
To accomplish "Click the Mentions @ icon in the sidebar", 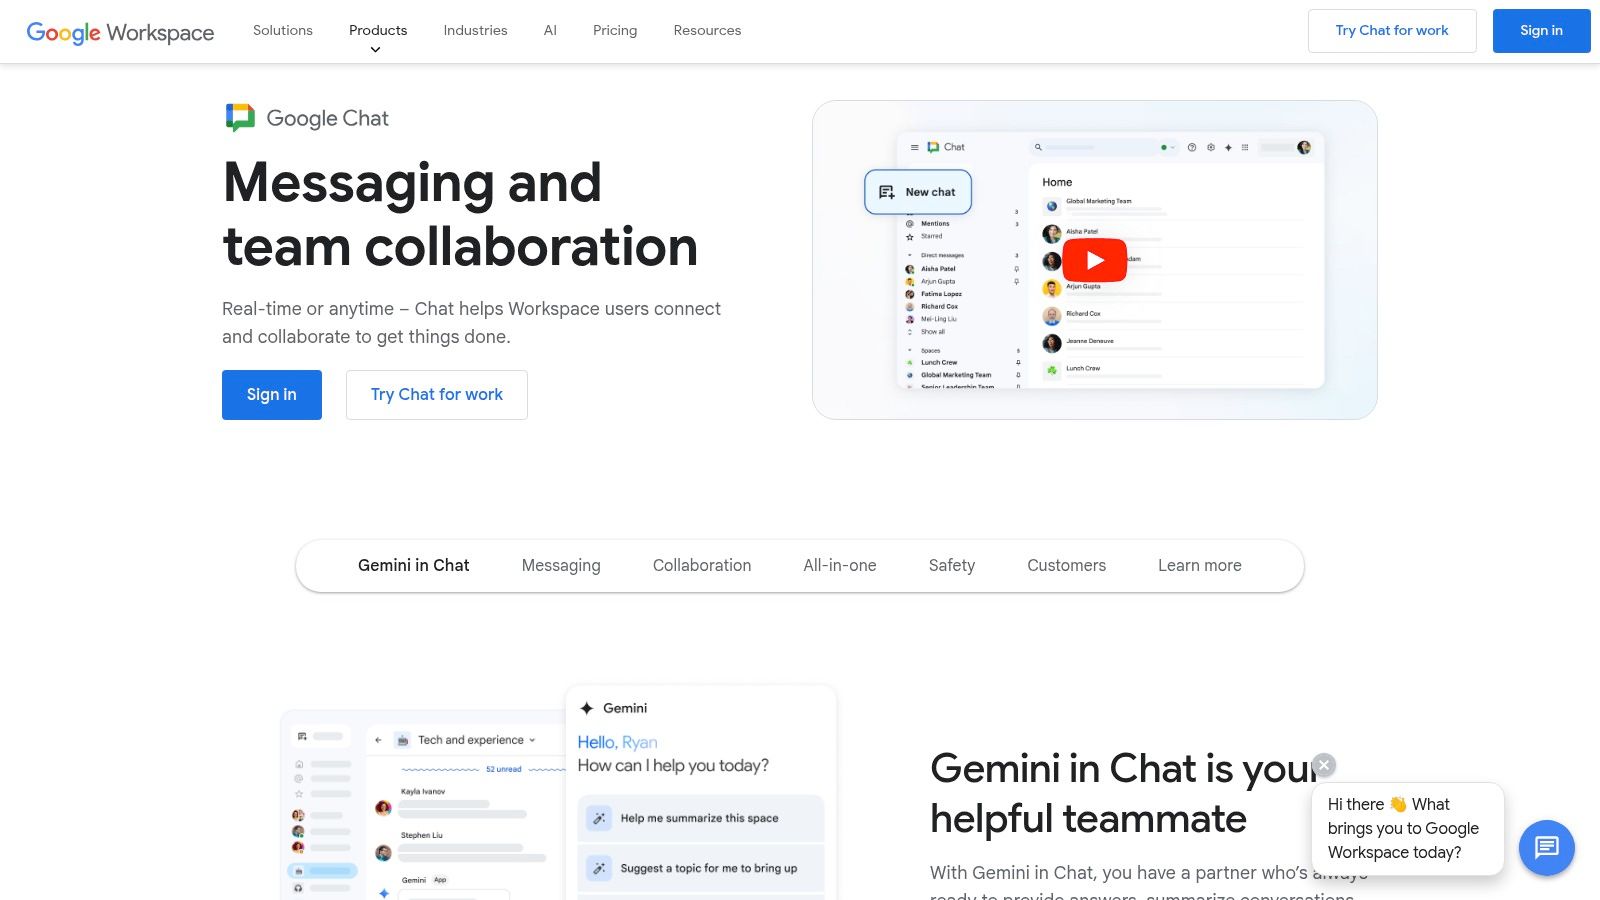I will coord(909,223).
